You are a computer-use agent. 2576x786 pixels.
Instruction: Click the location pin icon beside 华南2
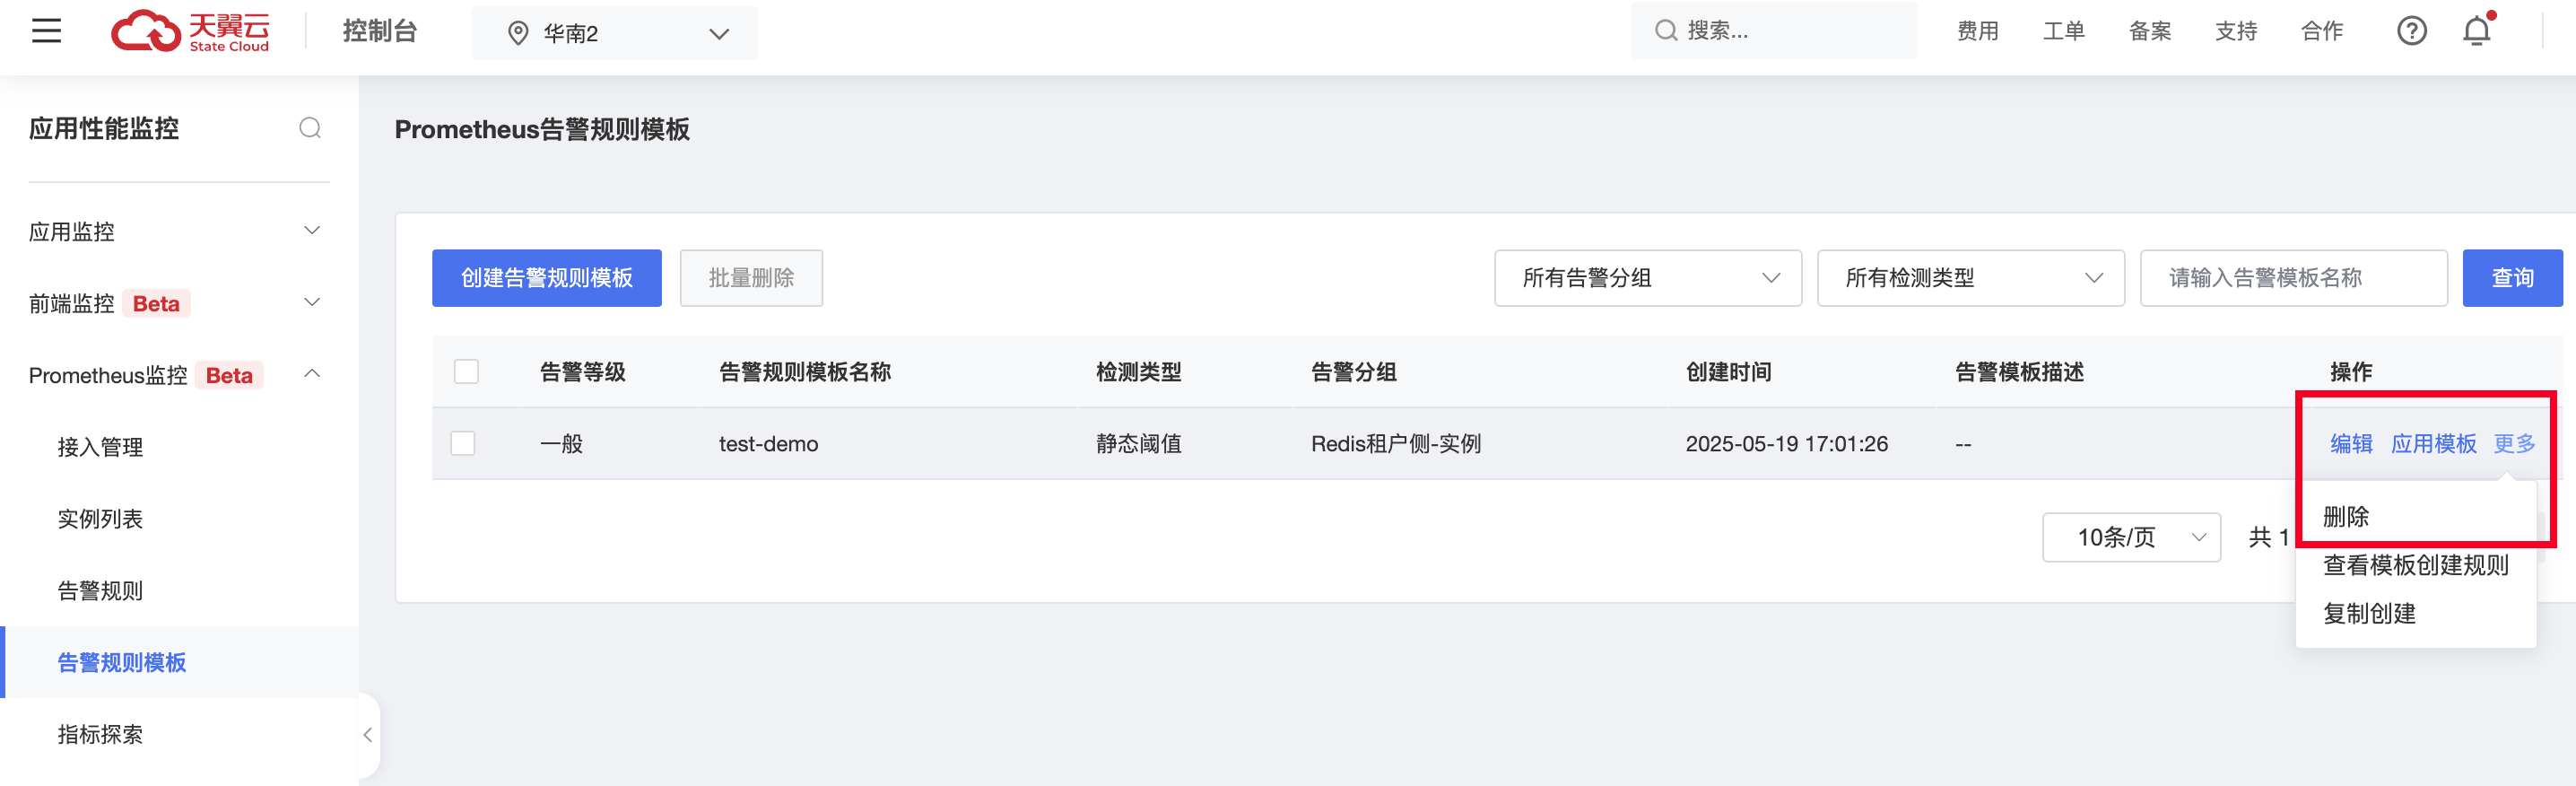[518, 33]
